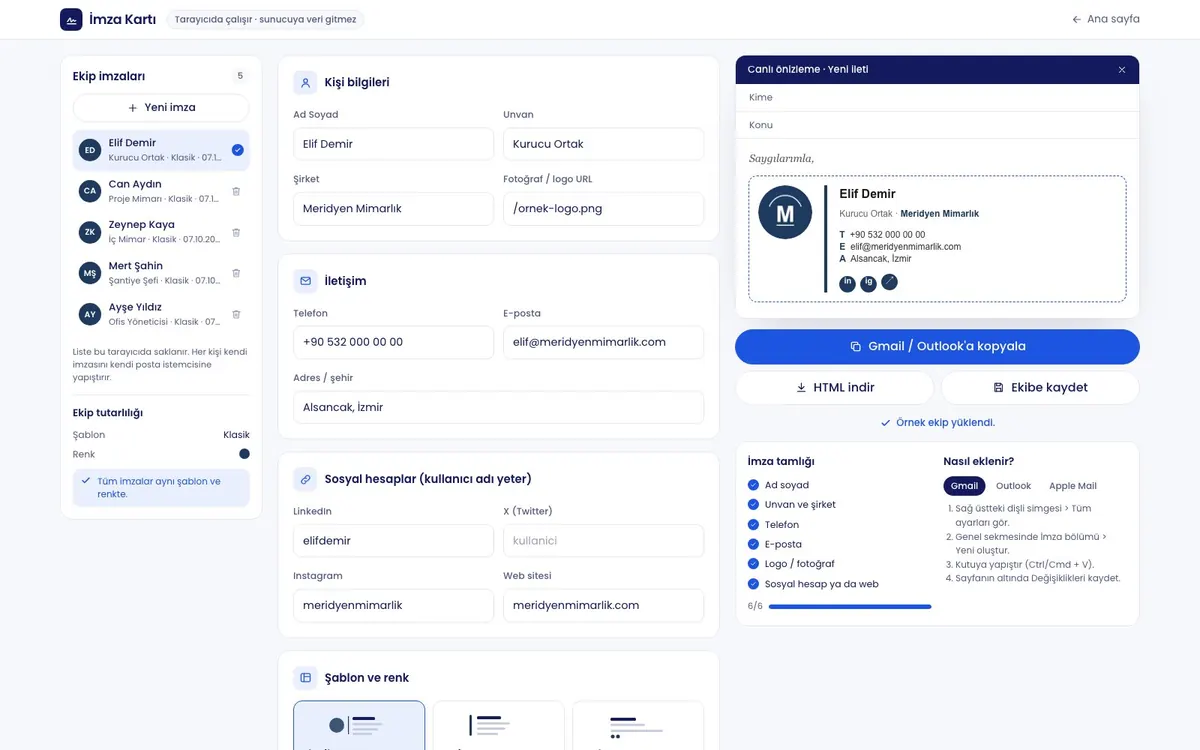Click the İmza Kartı logo icon

click(71, 19)
